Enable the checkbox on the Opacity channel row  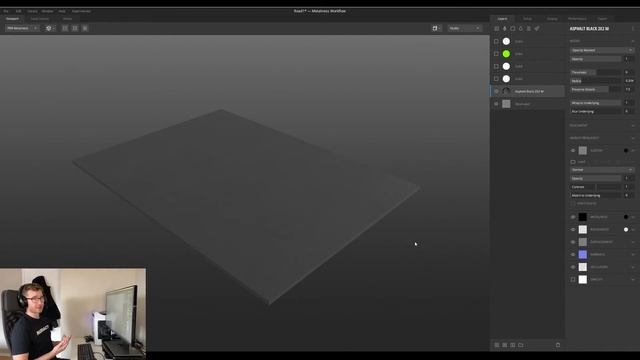573,280
